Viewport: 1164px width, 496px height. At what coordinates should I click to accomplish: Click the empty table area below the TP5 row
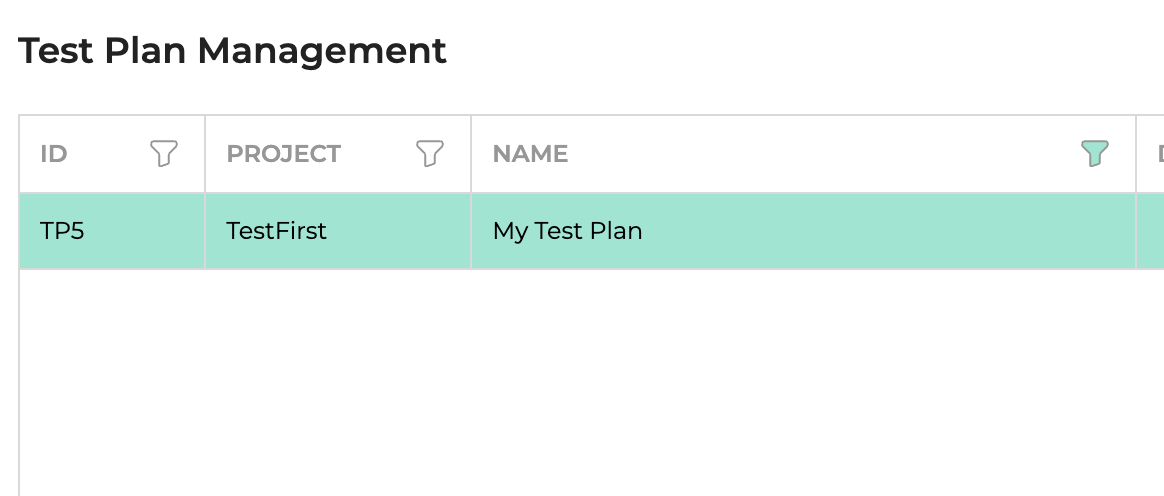click(592, 382)
